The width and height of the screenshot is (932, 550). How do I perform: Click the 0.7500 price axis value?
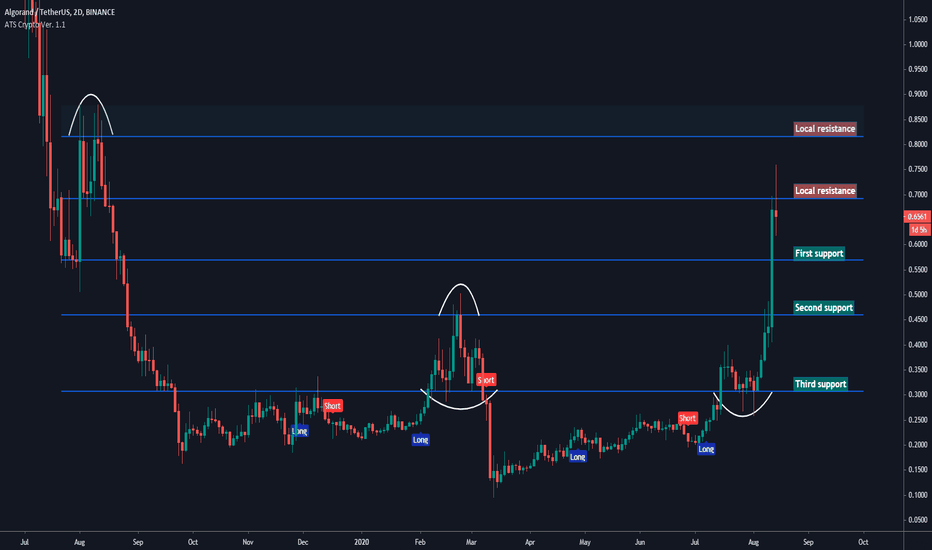(918, 169)
